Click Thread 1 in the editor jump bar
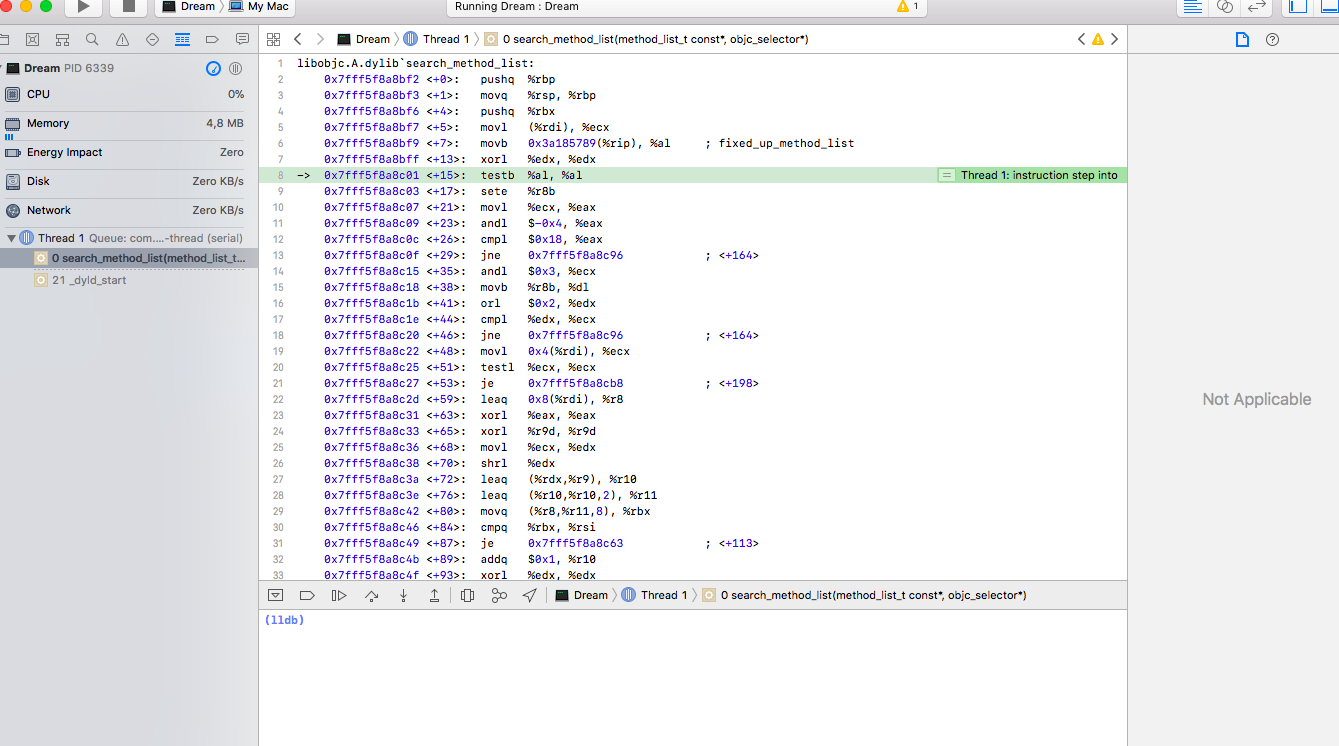This screenshot has height=746, width=1339. [436, 39]
